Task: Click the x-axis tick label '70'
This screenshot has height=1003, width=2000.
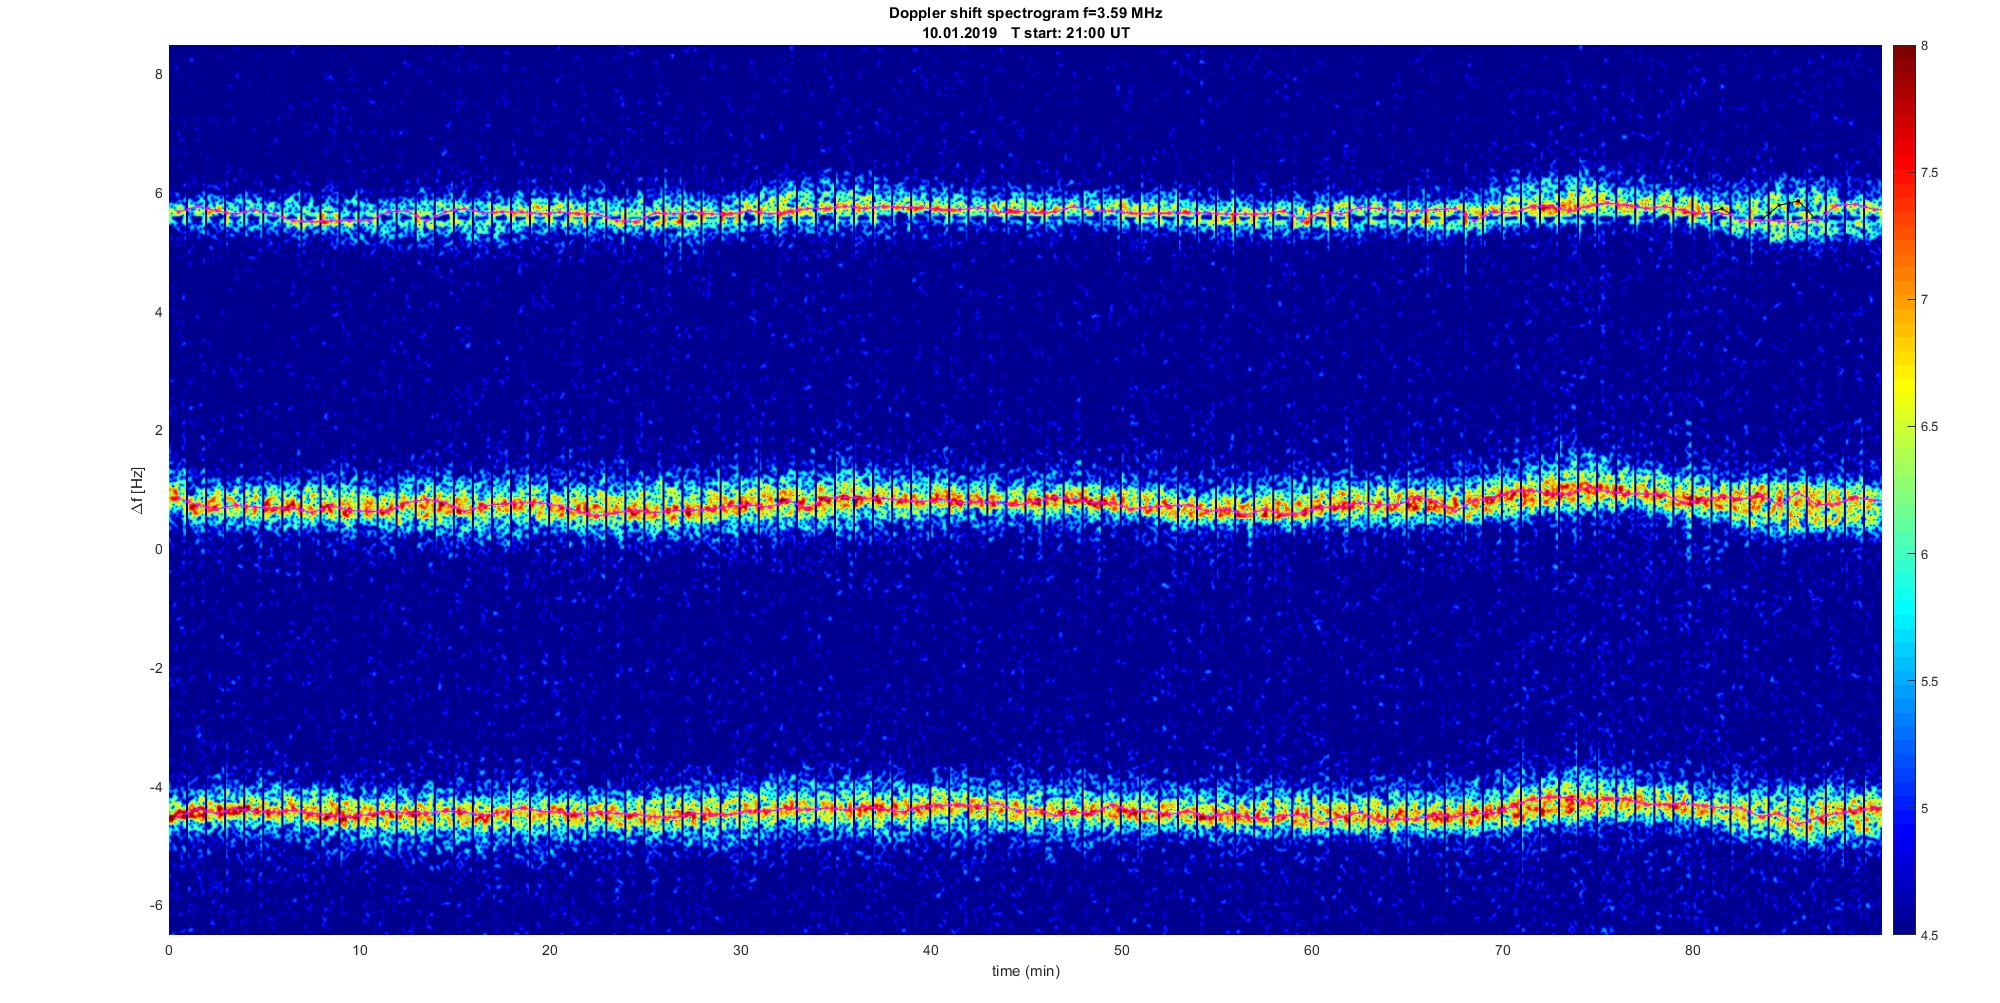Action: pyautogui.click(x=1502, y=951)
